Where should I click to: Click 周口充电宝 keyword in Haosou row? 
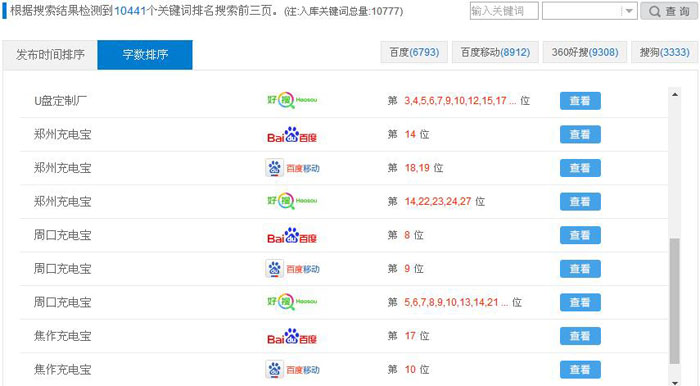tap(62, 303)
